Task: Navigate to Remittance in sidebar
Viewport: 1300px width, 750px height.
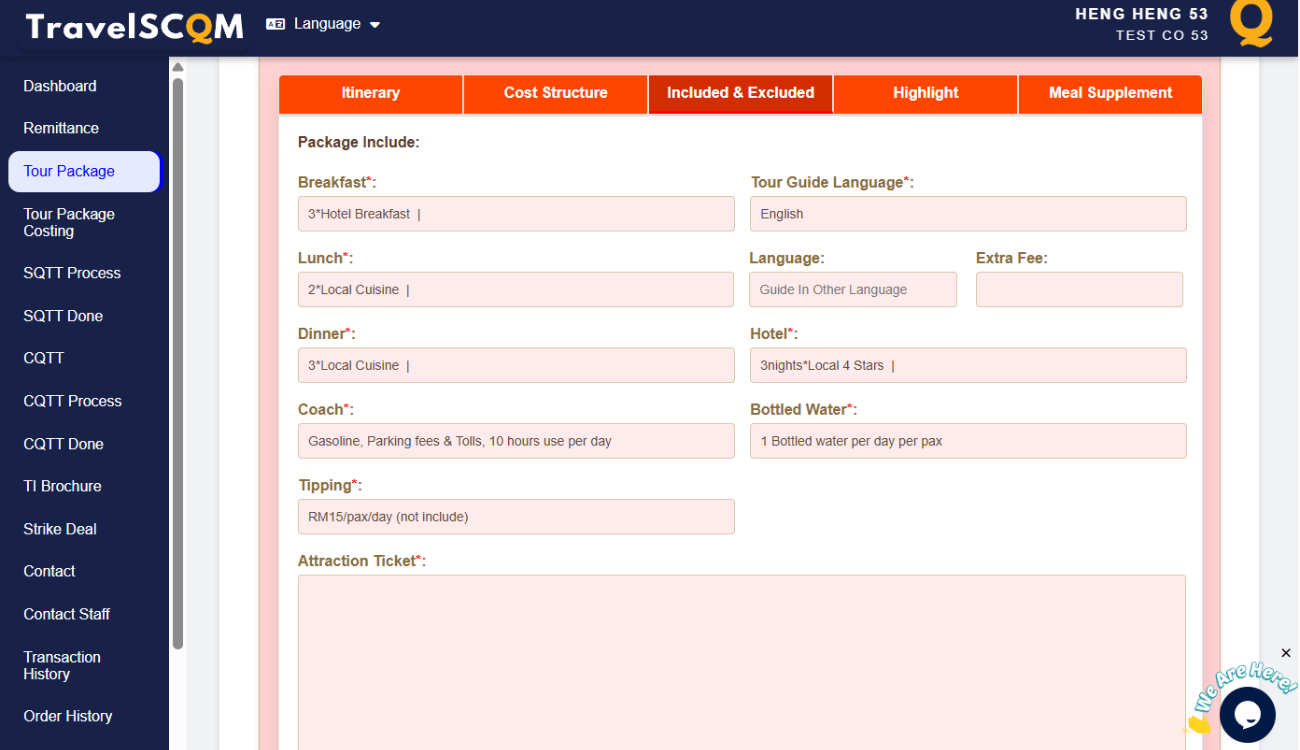Action: point(61,128)
